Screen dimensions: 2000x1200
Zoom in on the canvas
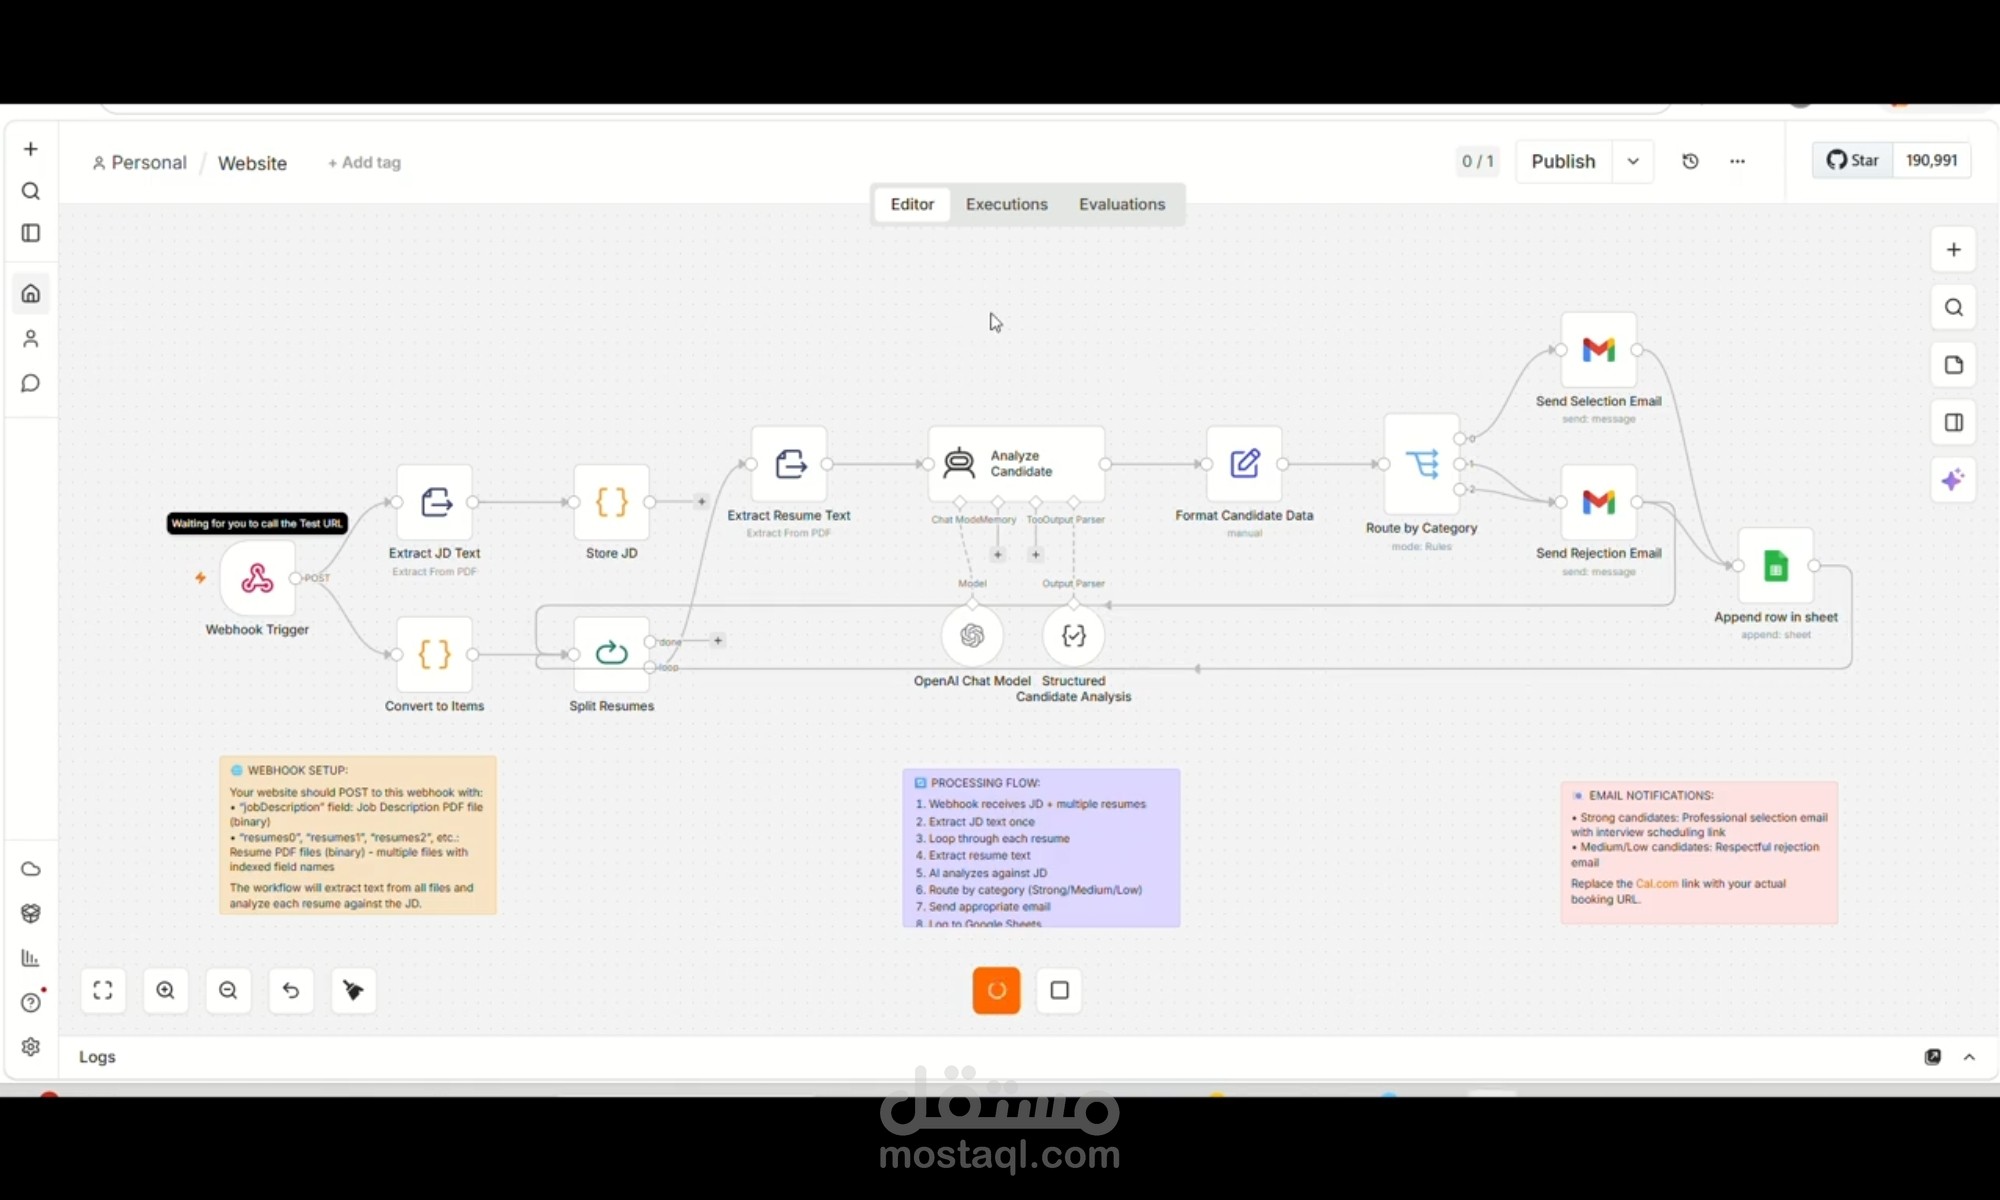tap(166, 990)
